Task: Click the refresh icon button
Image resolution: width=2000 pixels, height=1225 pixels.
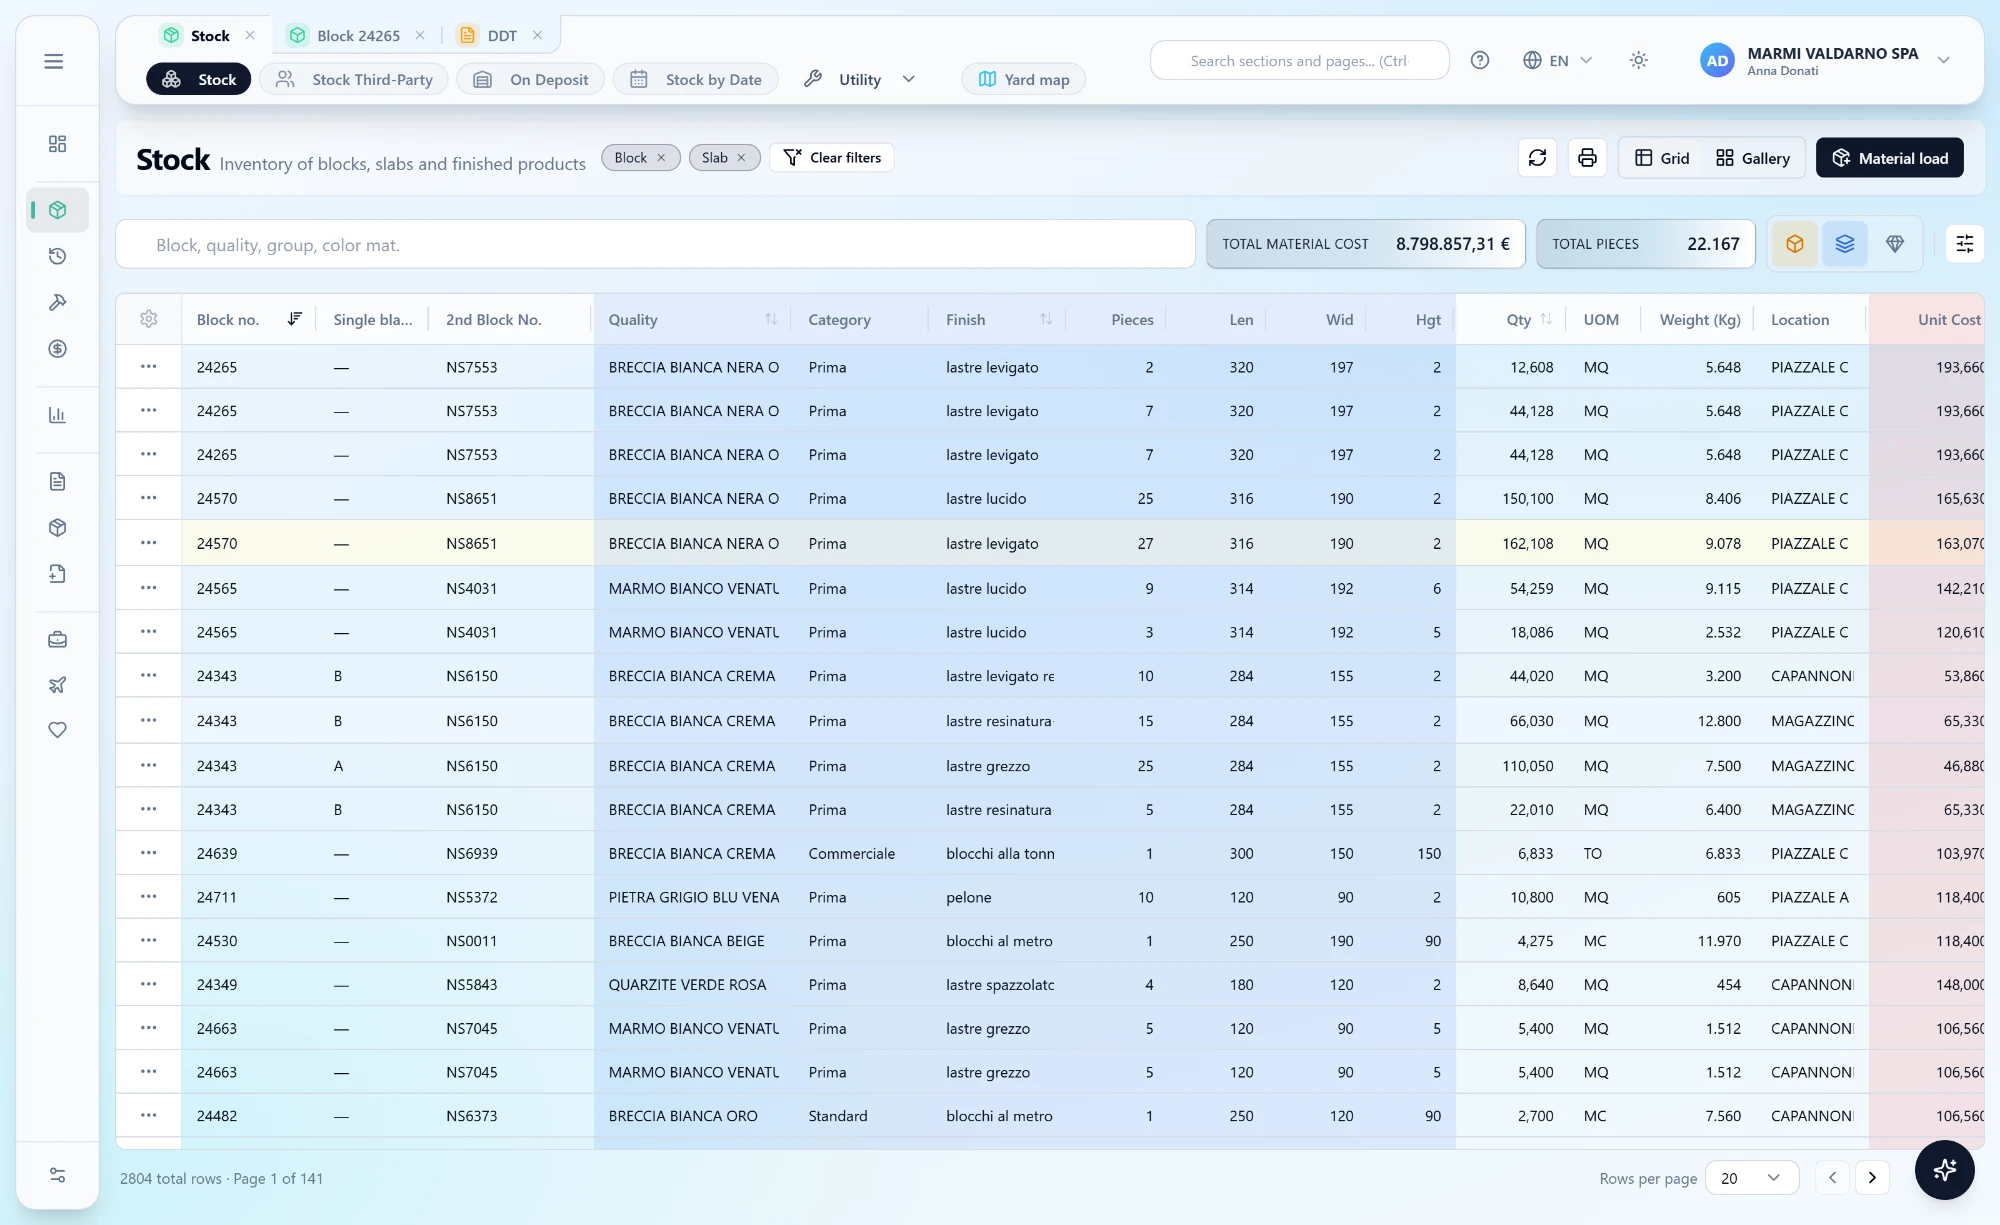Action: [x=1537, y=158]
